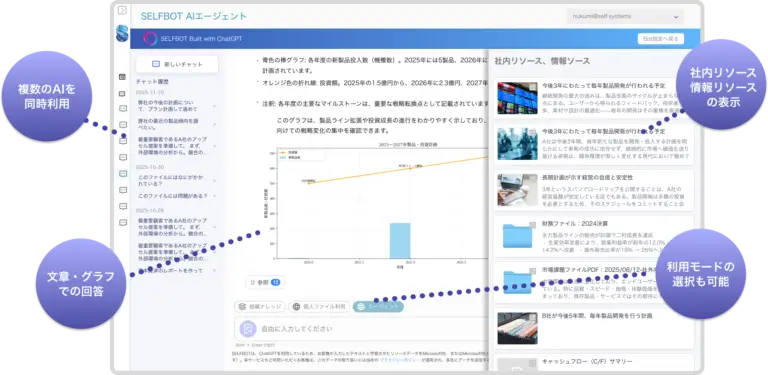Expand the sidebar with the top arrow icon
Viewport: 768px width, 375px height.
pos(122,10)
